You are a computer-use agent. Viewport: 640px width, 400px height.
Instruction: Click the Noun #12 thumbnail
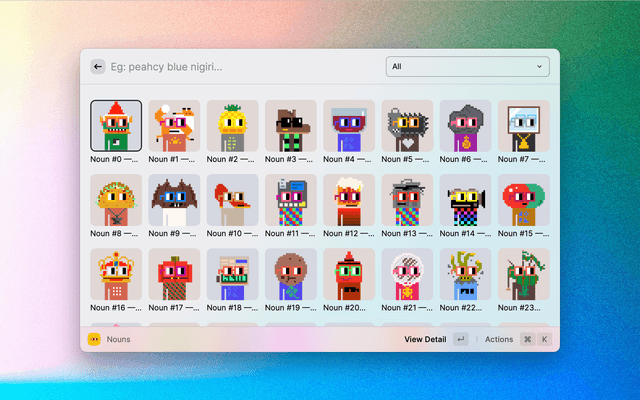[x=349, y=200]
